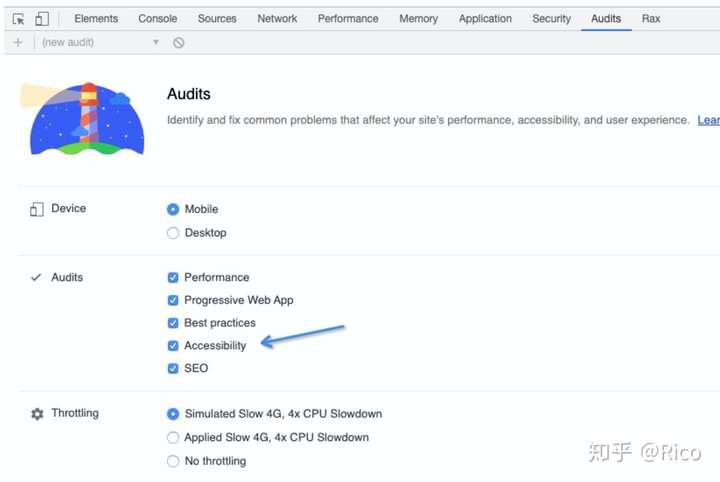Select the Desktop device radio button
The image size is (720, 482).
173,233
